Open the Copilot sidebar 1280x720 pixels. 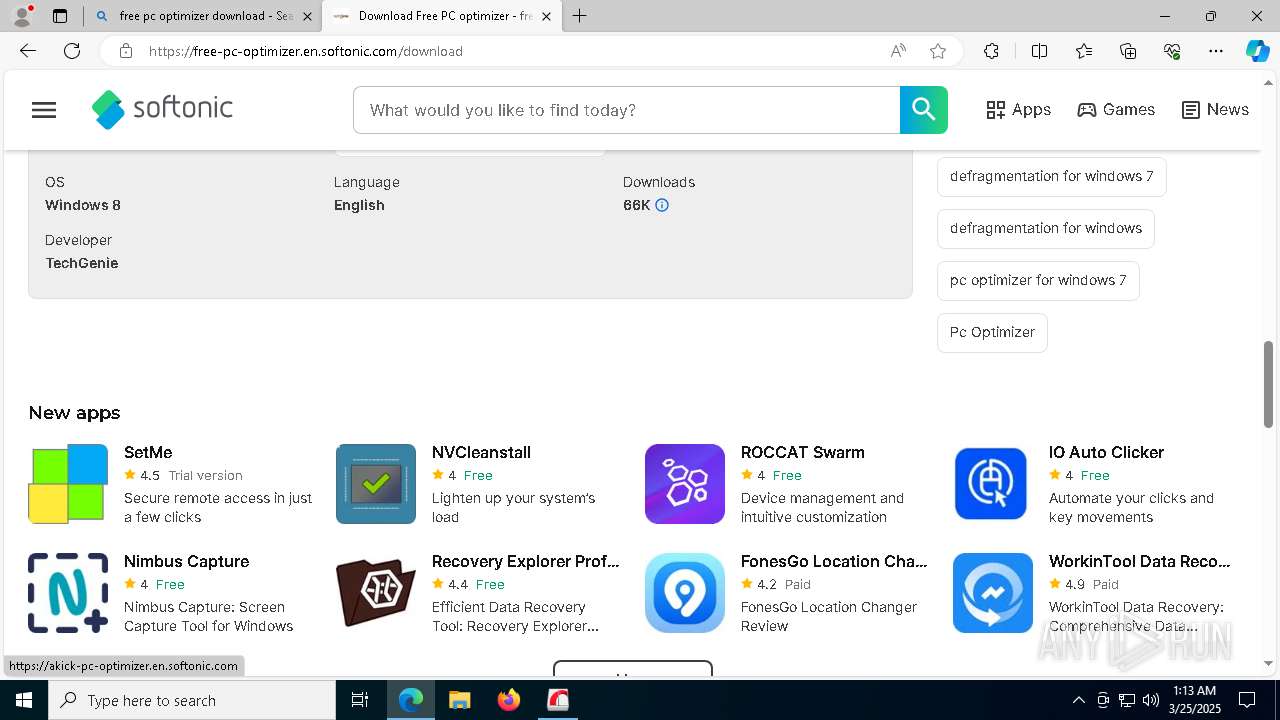tap(1257, 51)
